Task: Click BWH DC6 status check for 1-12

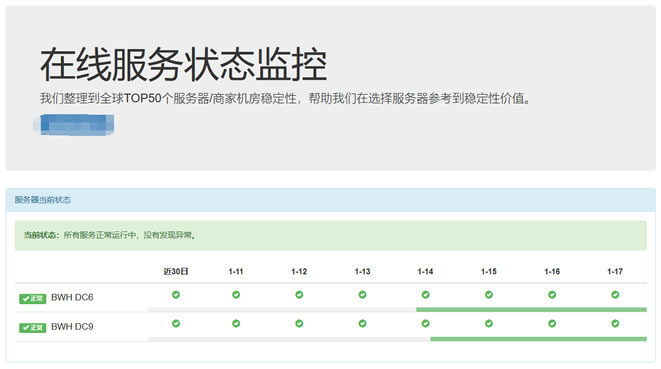Action: click(299, 295)
